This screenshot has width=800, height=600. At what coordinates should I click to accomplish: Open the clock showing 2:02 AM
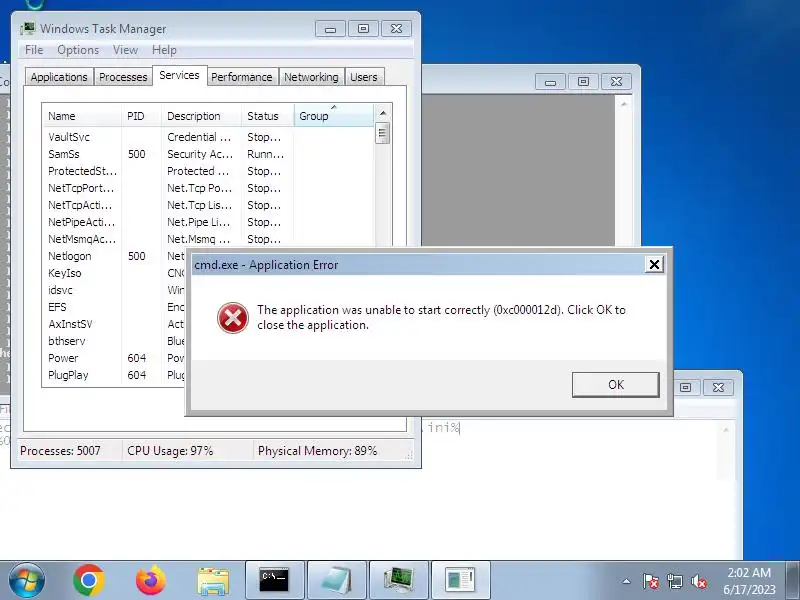coord(749,581)
